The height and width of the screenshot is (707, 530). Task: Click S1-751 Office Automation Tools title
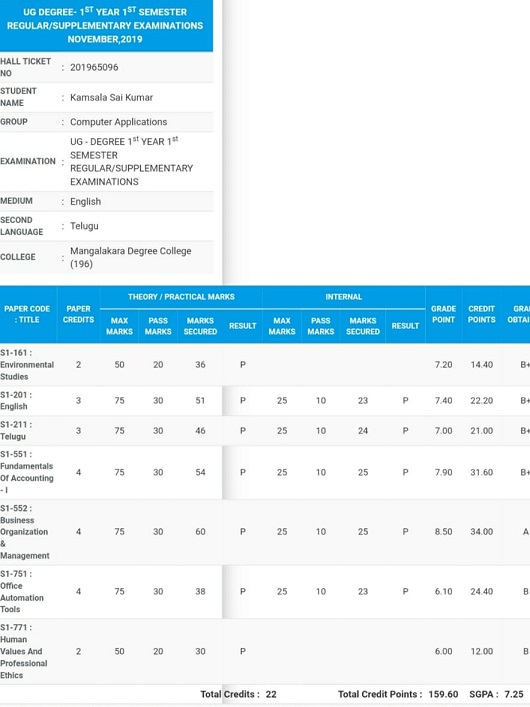(22, 592)
